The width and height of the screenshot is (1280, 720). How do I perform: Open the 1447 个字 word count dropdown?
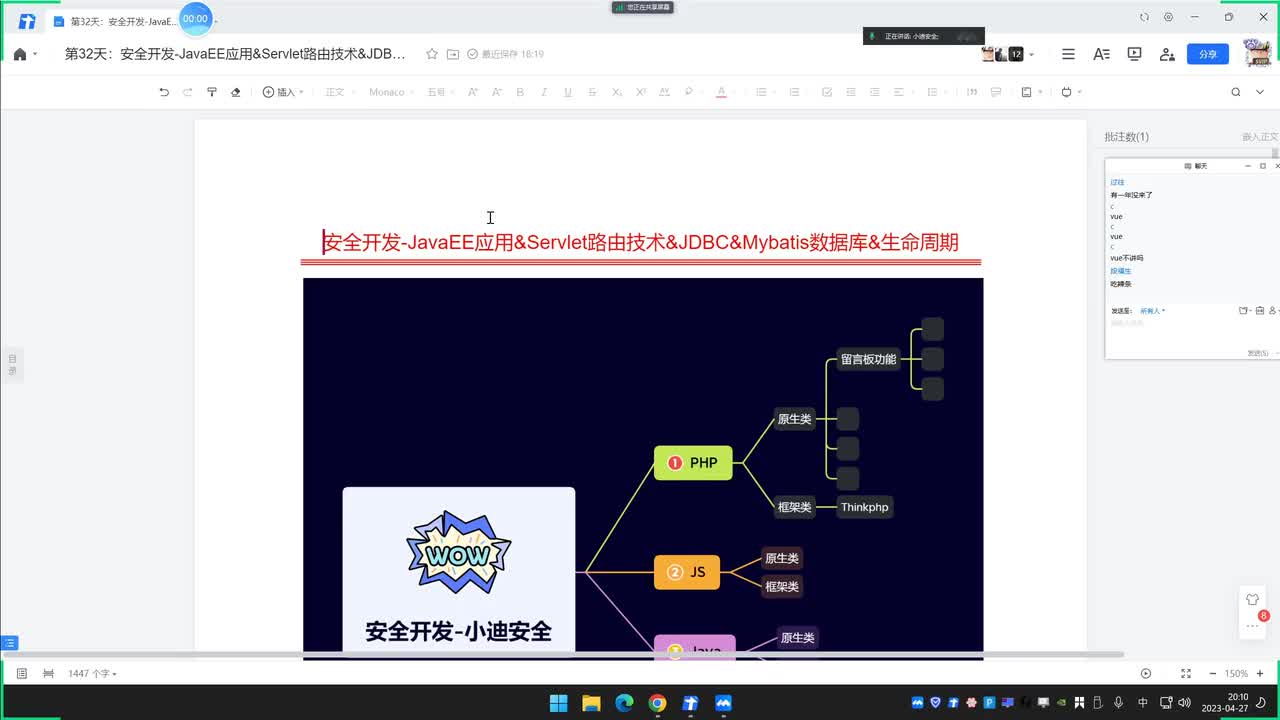[92, 674]
